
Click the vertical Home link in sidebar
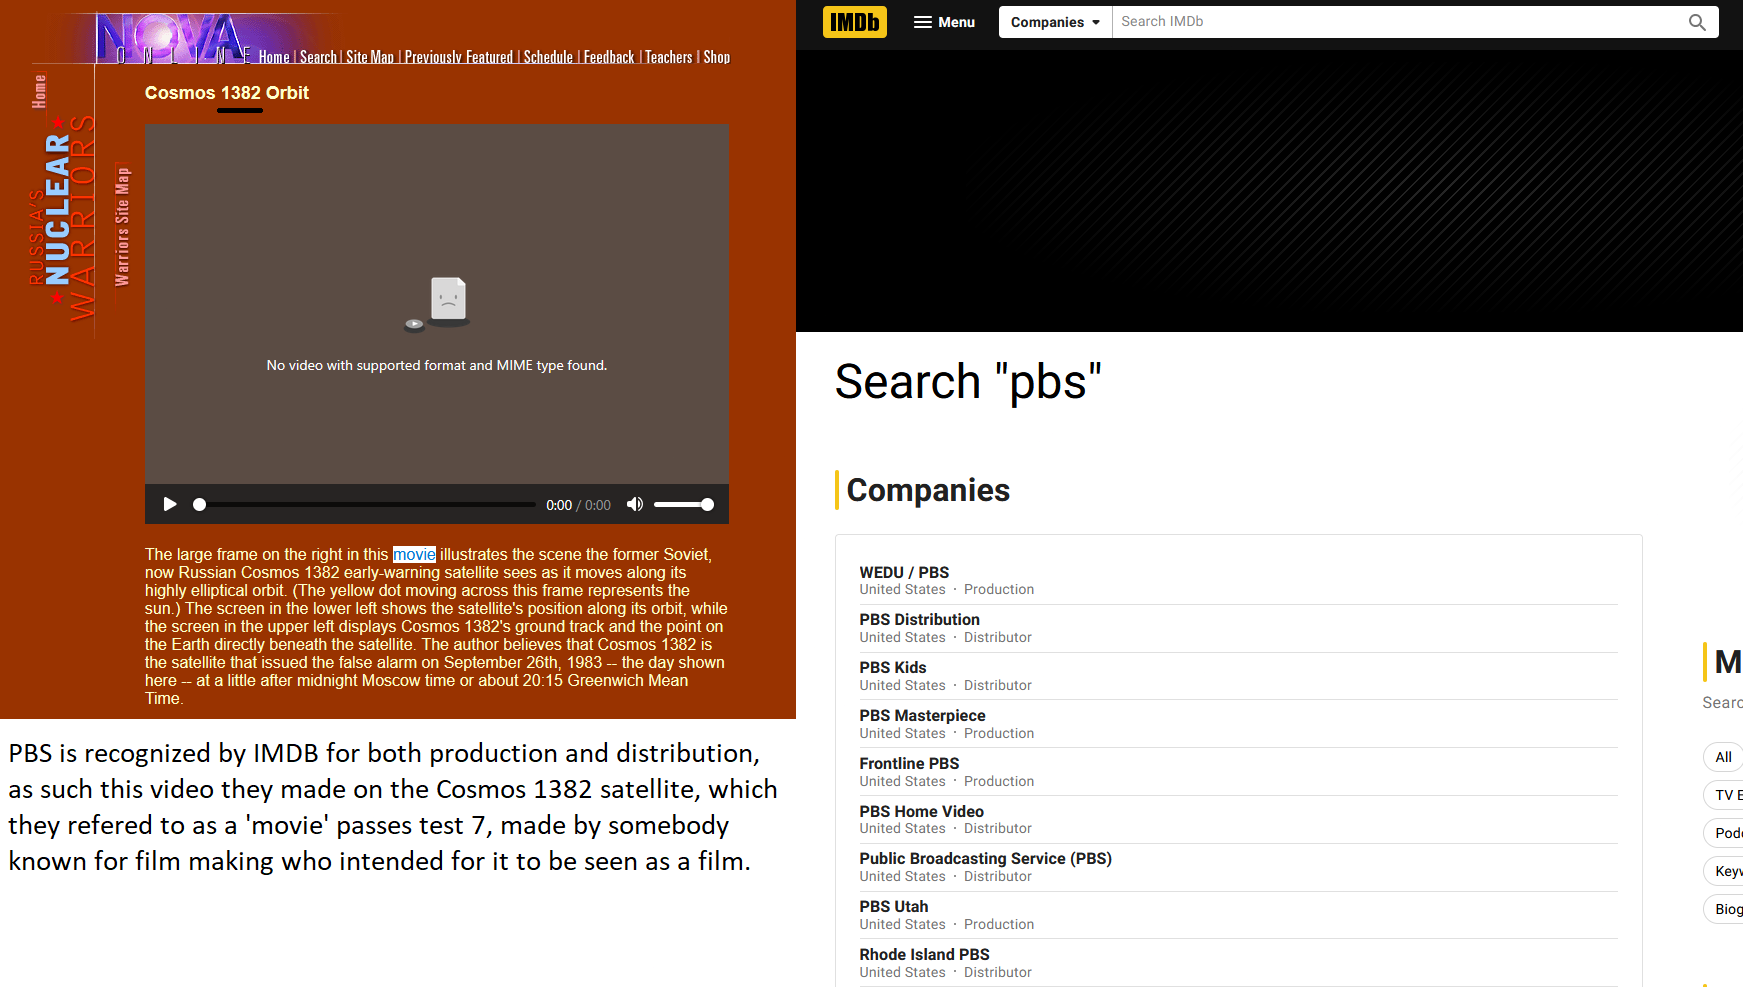click(39, 91)
